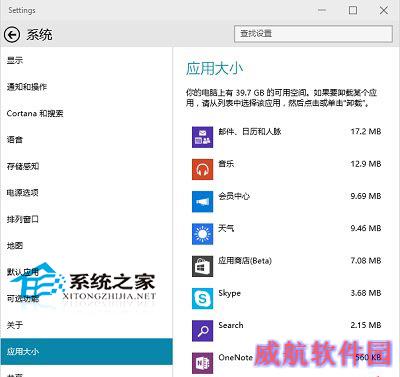Close the Settings window
This screenshot has width=400, height=377.
coord(384,10)
